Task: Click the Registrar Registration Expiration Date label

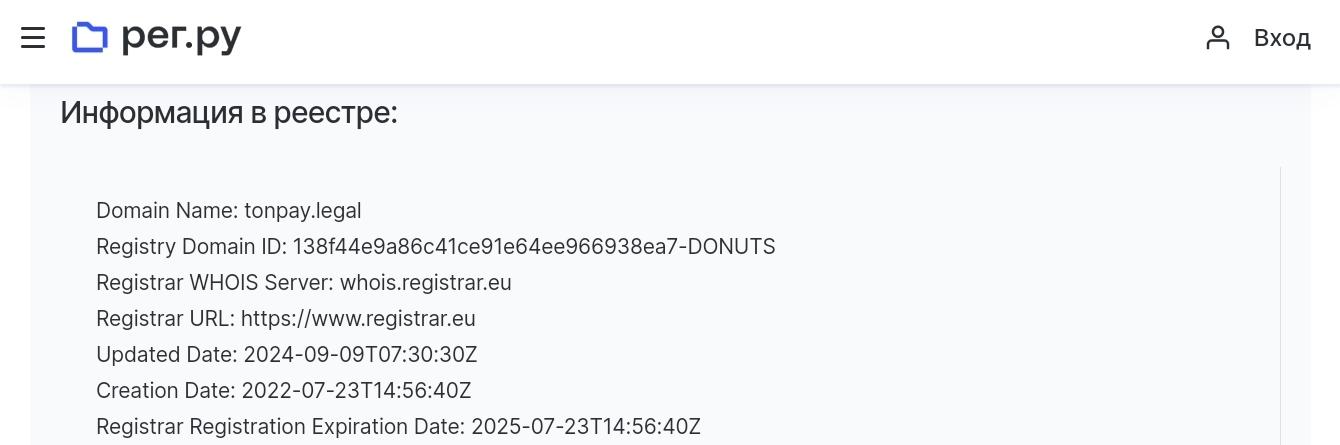Action: click(x=280, y=427)
